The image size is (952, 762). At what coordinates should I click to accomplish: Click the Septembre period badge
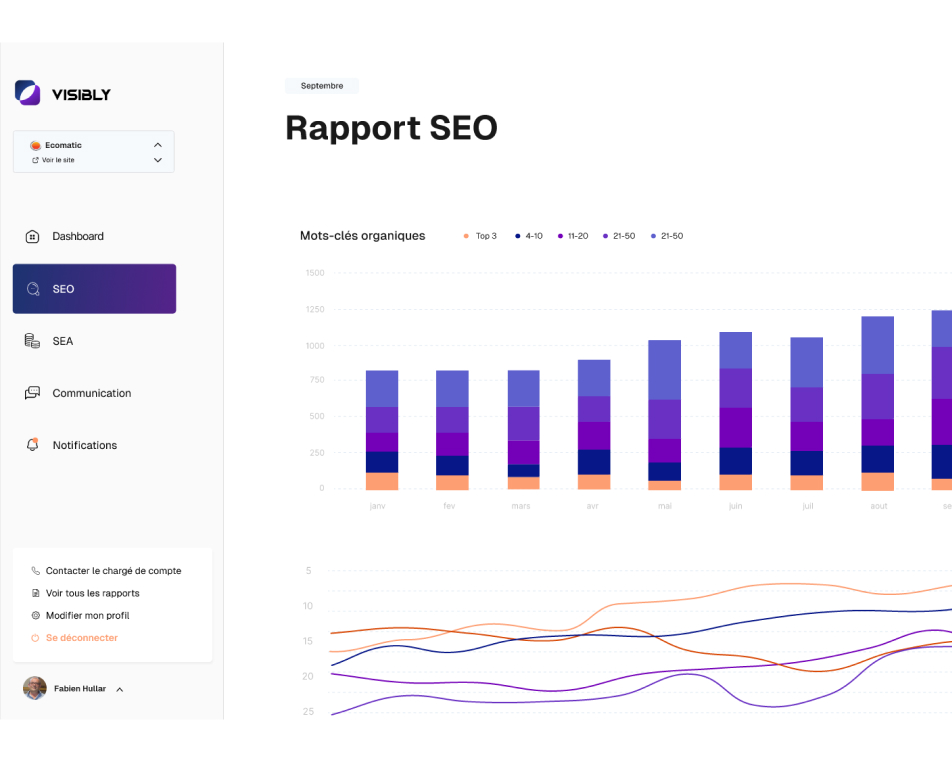(x=321, y=86)
